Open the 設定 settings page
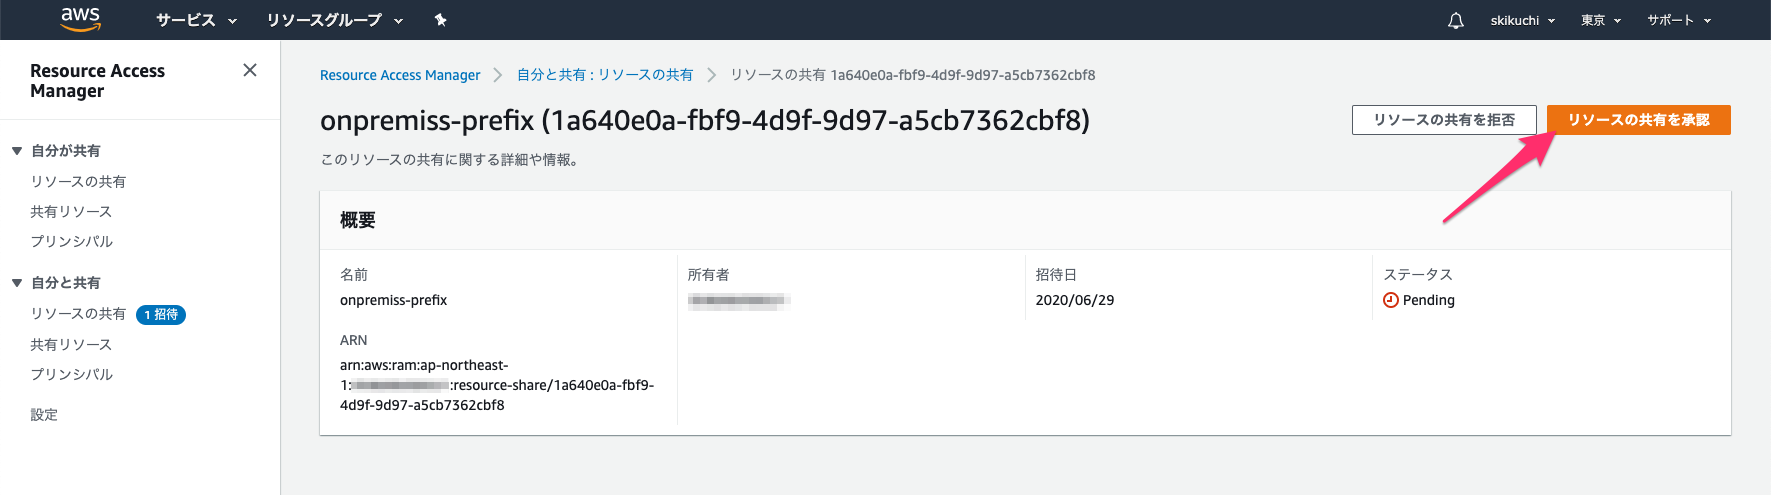Screen dimensions: 1771x495 (44, 415)
